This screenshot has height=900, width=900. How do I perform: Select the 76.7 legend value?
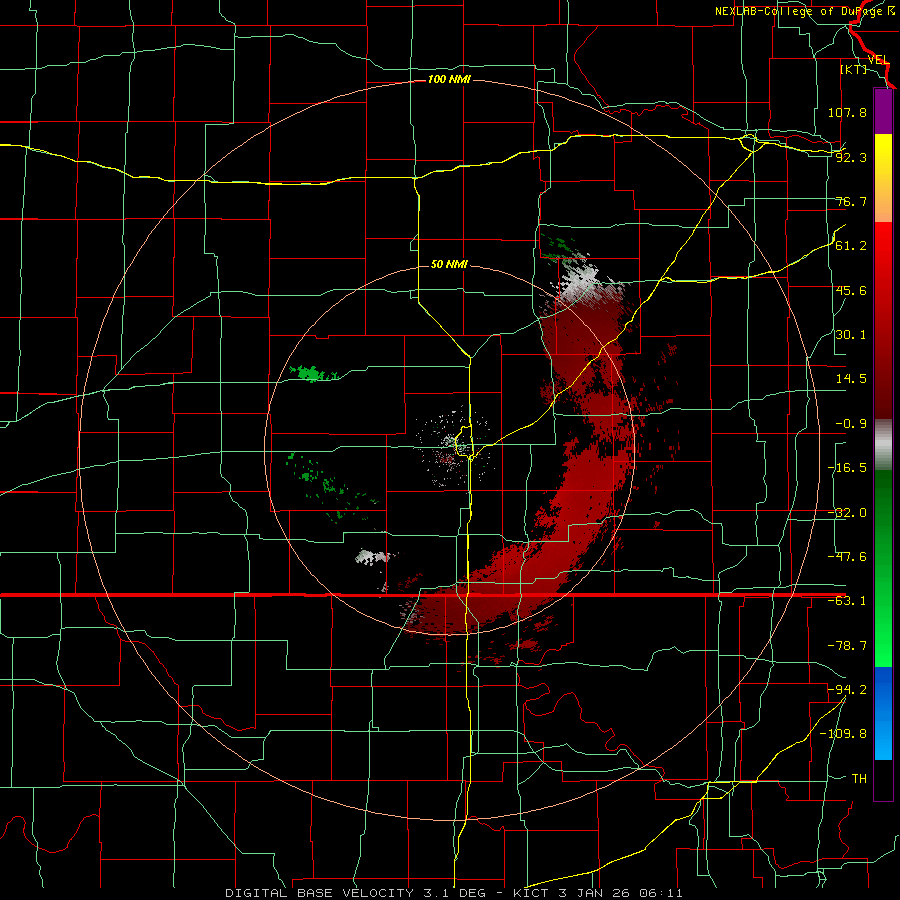click(x=851, y=201)
